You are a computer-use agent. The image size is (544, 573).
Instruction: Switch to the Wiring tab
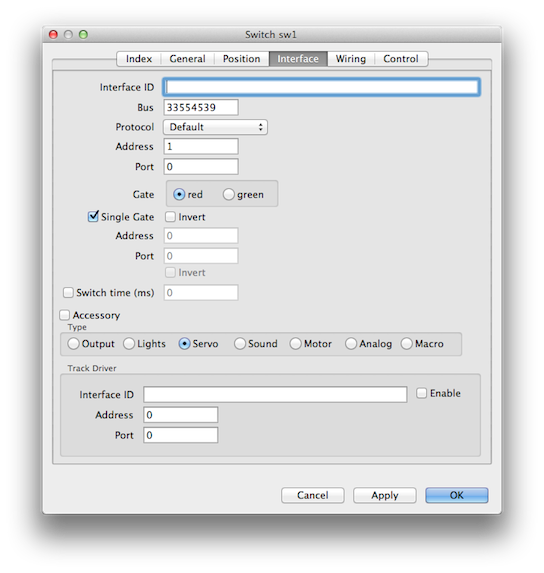point(350,59)
